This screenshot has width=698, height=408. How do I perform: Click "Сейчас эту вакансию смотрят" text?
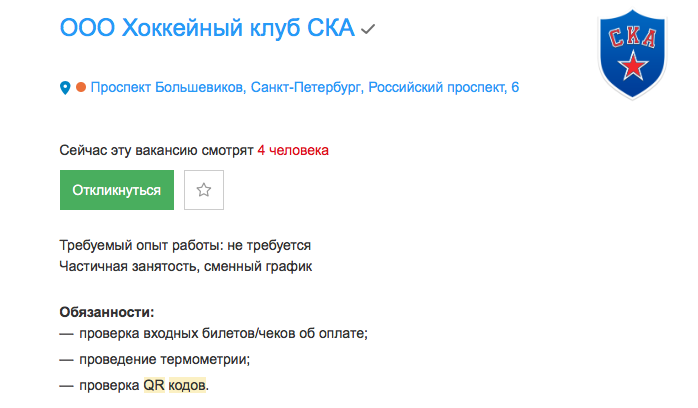[x=156, y=151]
